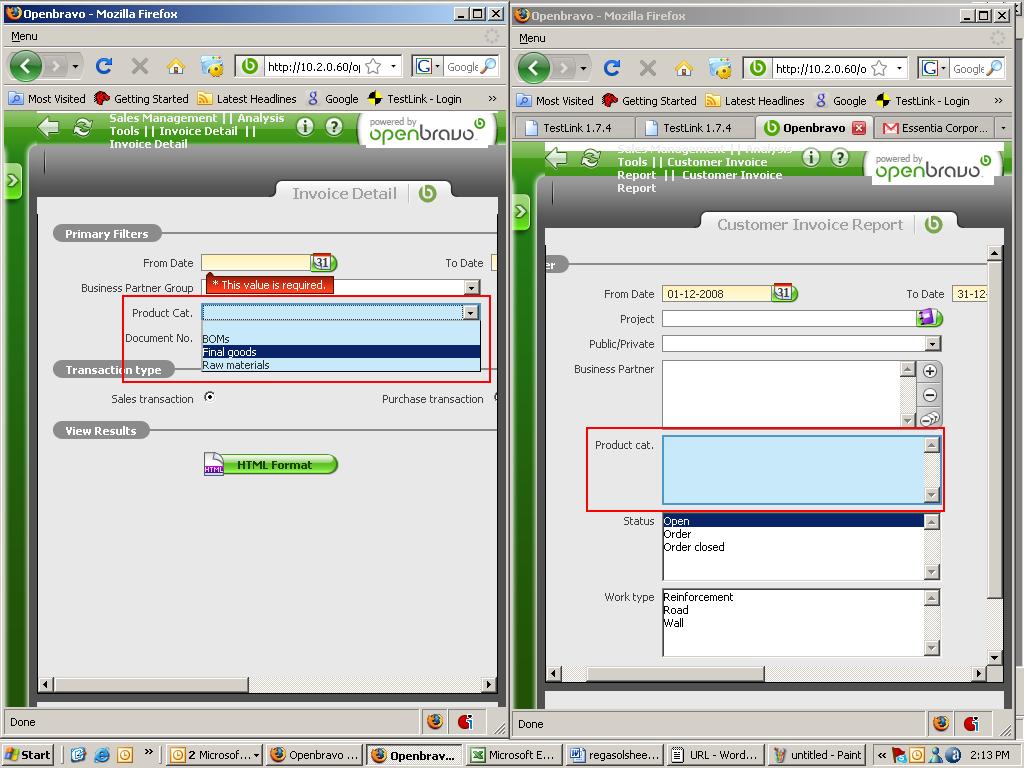This screenshot has height=768, width=1024.
Task: Click the Start button on taskbar
Action: pyautogui.click(x=29, y=755)
